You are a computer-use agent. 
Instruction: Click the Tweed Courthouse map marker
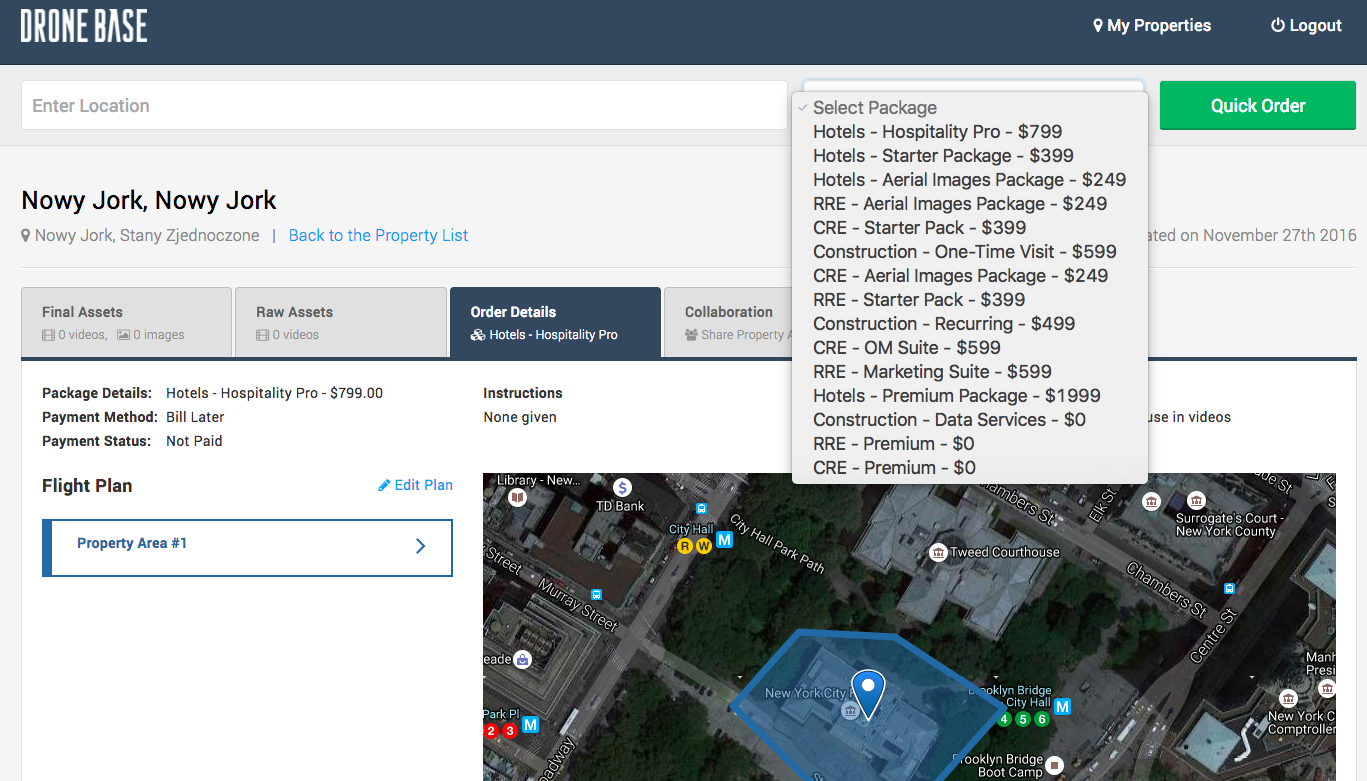(938, 552)
